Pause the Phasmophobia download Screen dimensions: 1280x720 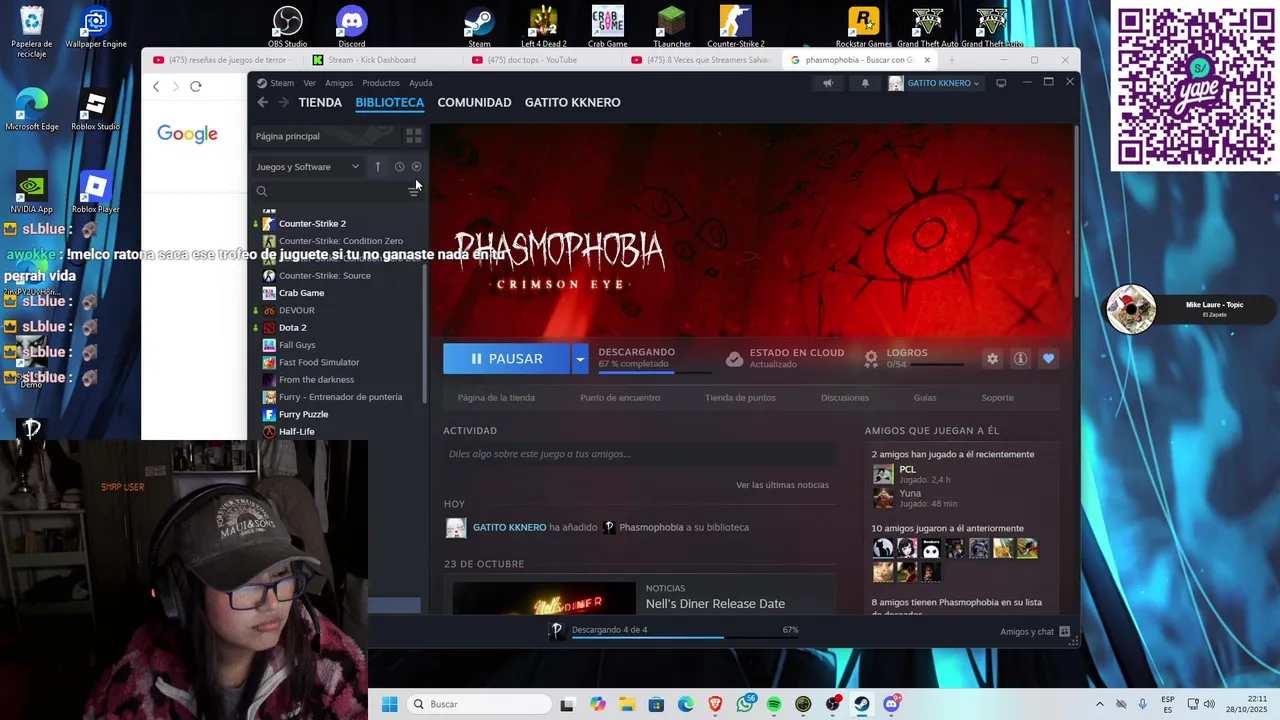(x=507, y=358)
